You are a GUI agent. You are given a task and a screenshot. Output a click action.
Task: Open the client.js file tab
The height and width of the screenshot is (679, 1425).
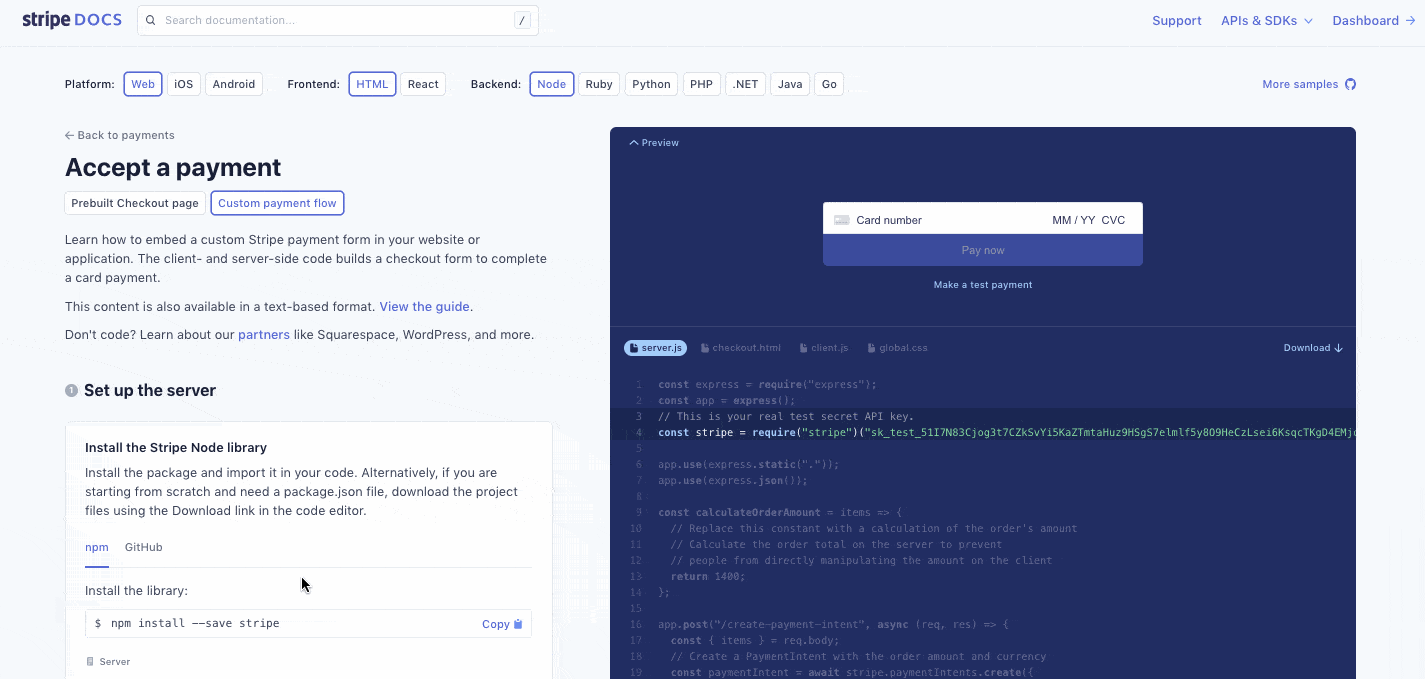coord(823,348)
